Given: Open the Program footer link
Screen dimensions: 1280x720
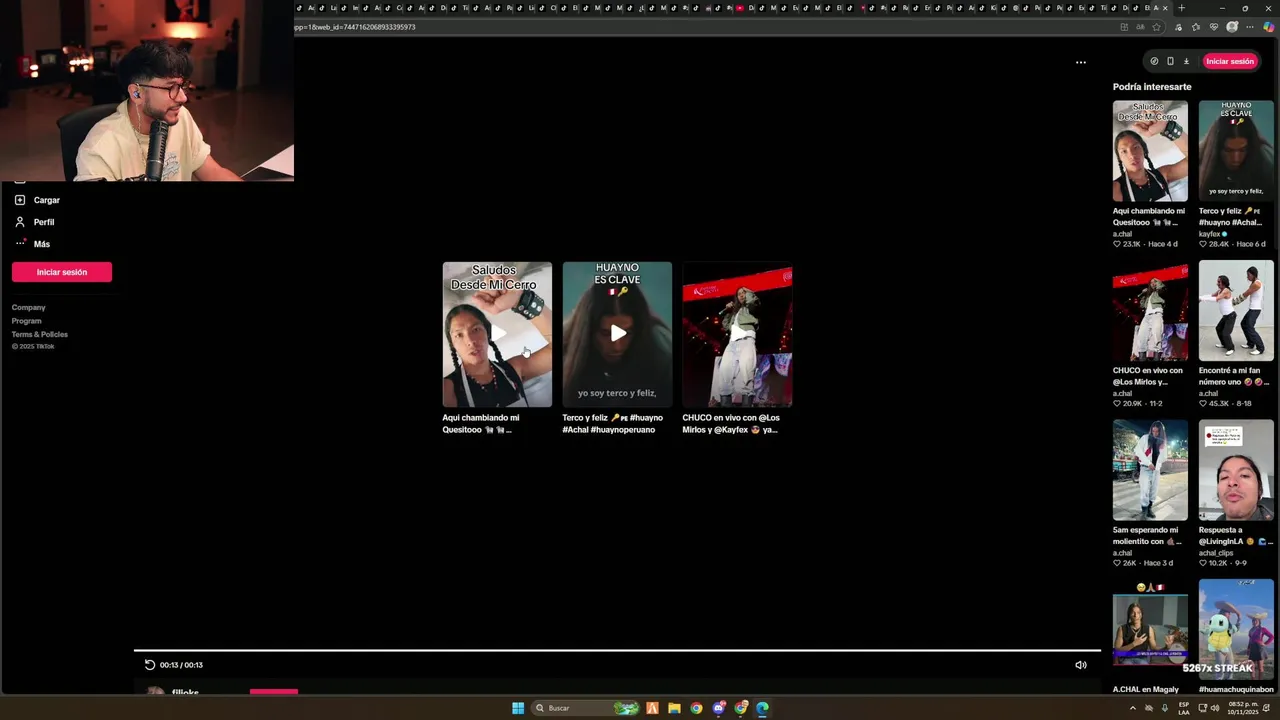Looking at the screenshot, I should tap(26, 321).
